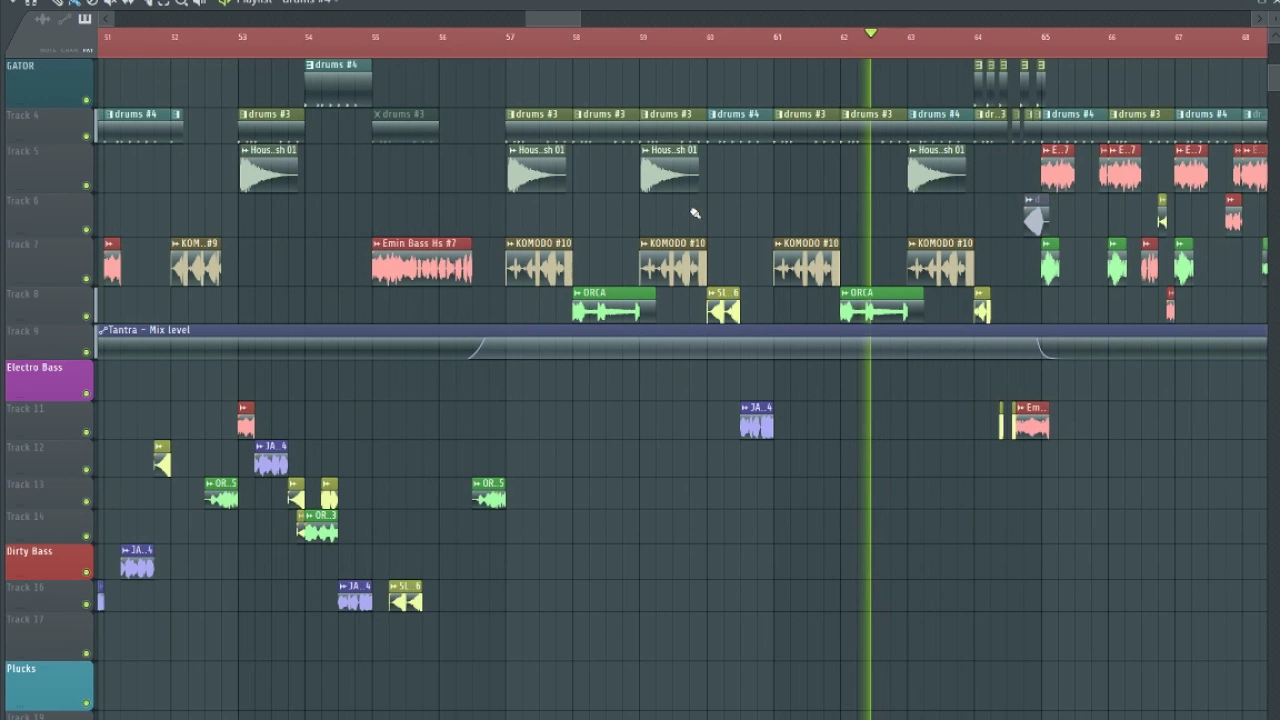1280x720 pixels.
Task: Click the green playhead marker on timeline
Action: pos(871,34)
